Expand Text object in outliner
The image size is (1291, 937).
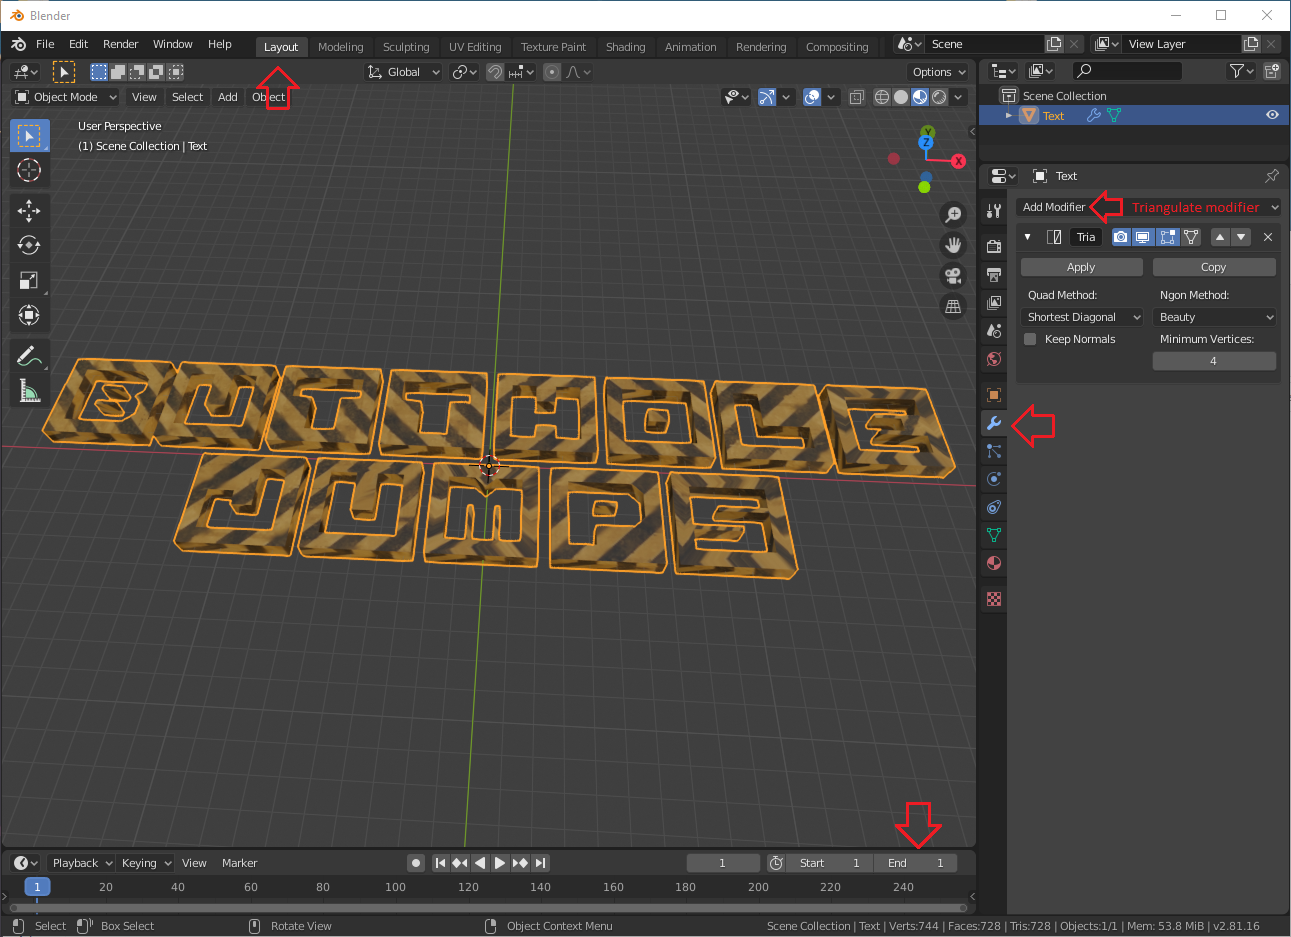tap(1009, 115)
